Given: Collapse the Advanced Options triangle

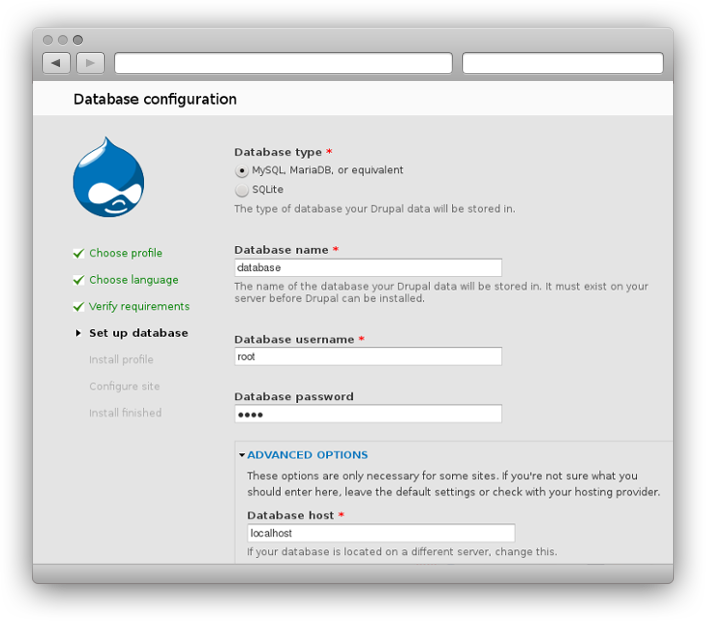Looking at the screenshot, I should (x=242, y=455).
